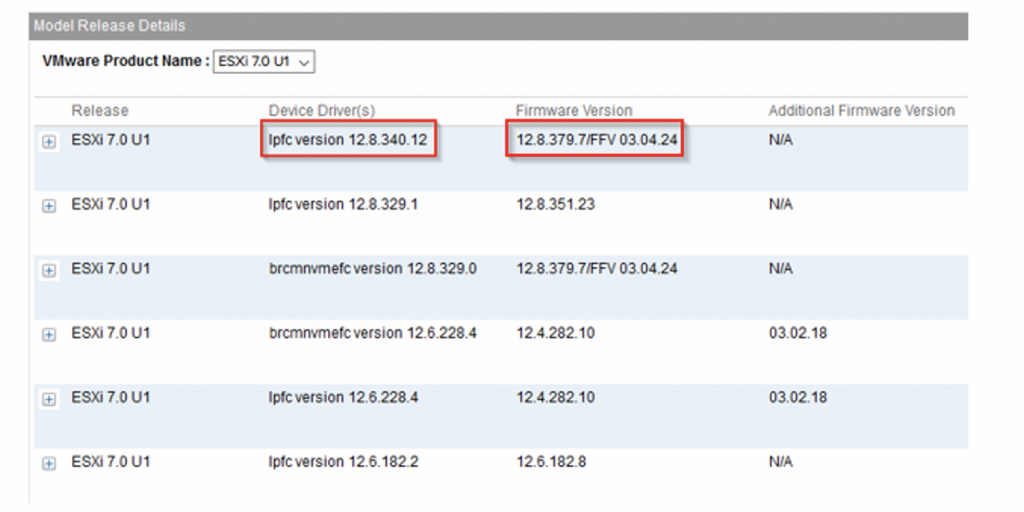Viewport: 1024px width, 512px height.
Task: Click firmware 12.8.379.7/FFV 03.04.24 in the brcmnvmefc 12.8.329.0 row
Action: point(596,268)
